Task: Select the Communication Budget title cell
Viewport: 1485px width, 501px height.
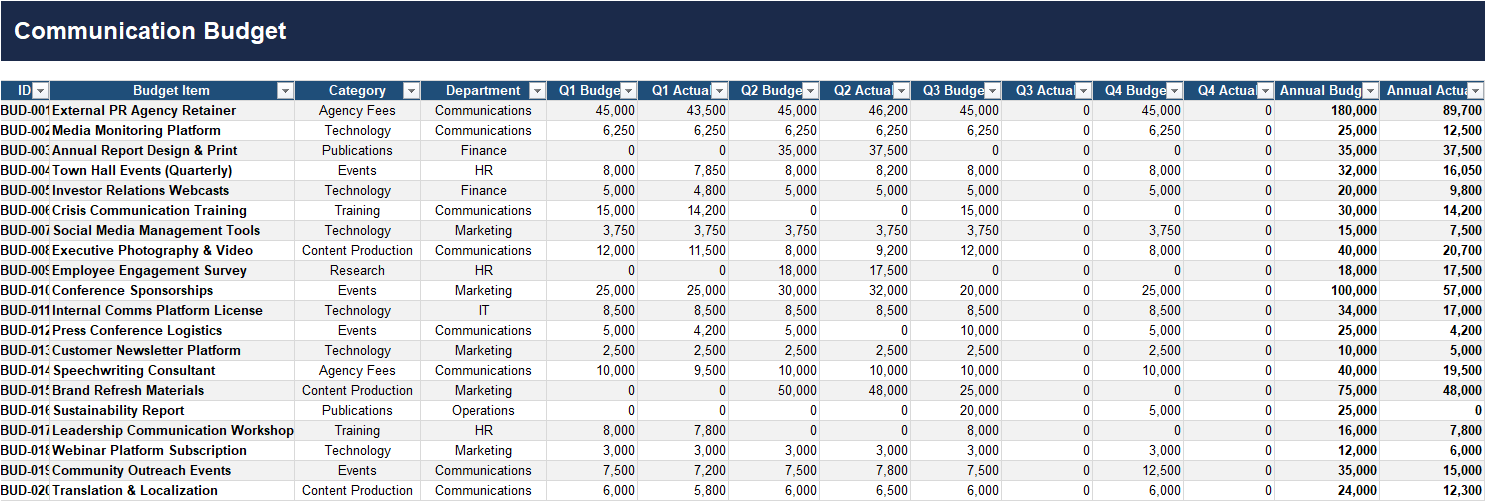Action: click(742, 31)
